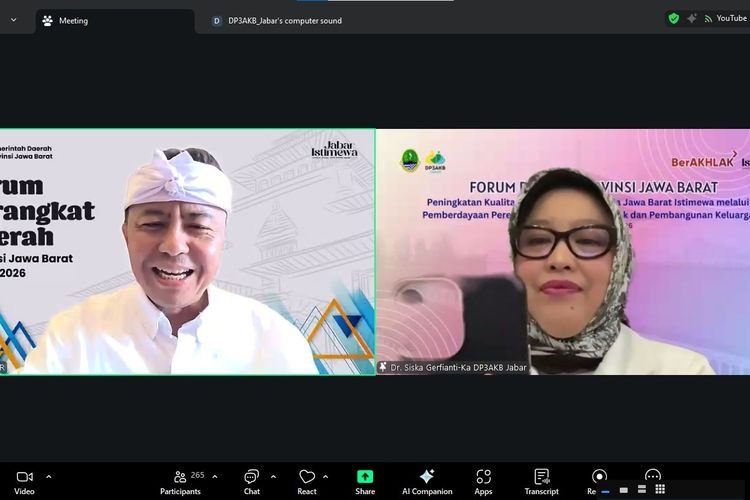This screenshot has width=750, height=500.
Task: Open the Apps menu
Action: pyautogui.click(x=483, y=482)
